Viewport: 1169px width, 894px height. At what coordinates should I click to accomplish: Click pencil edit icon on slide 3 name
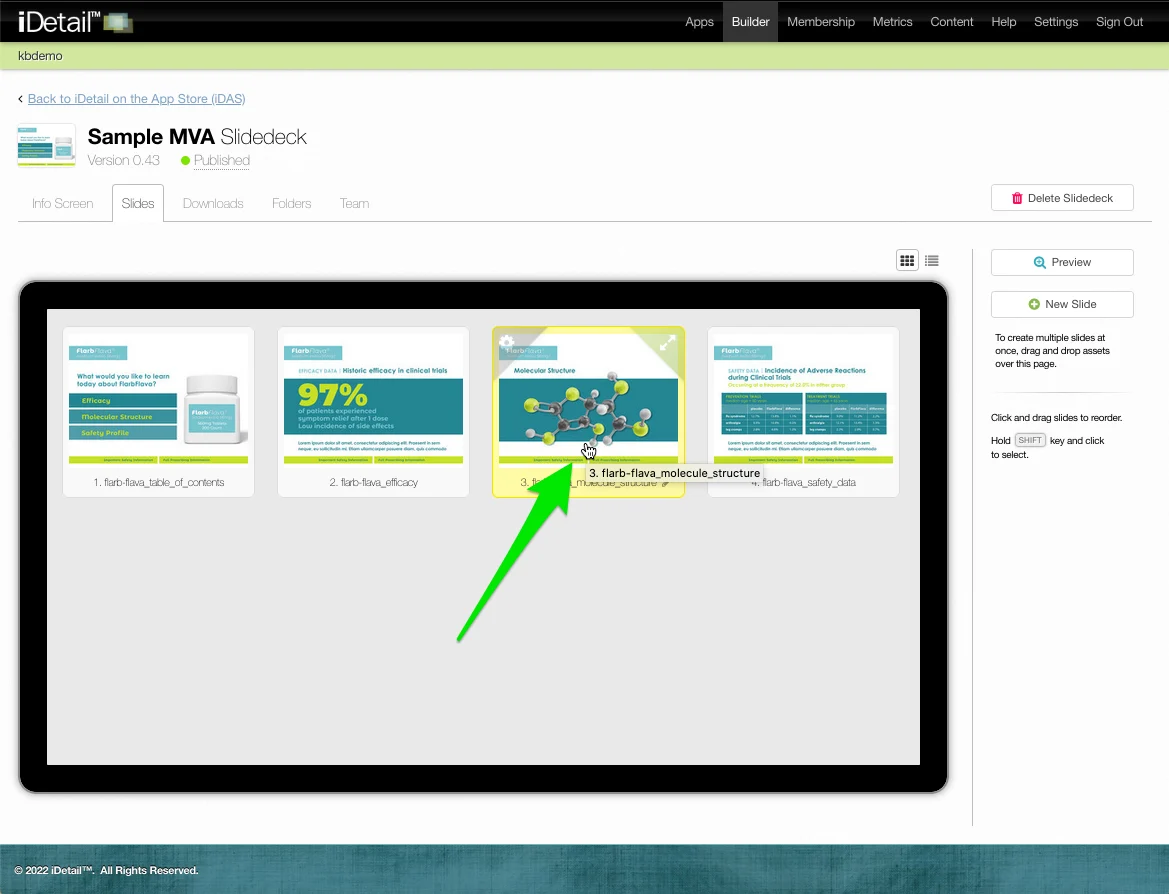tap(666, 483)
